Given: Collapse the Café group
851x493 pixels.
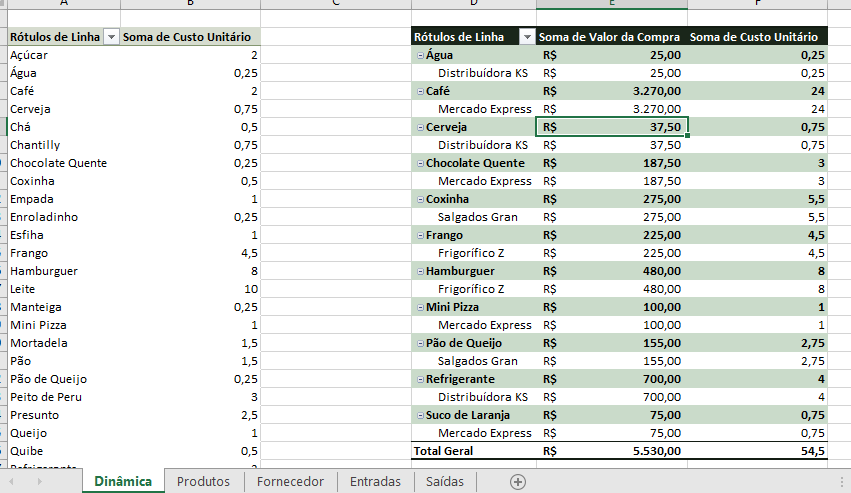Looking at the screenshot, I should coord(420,91).
